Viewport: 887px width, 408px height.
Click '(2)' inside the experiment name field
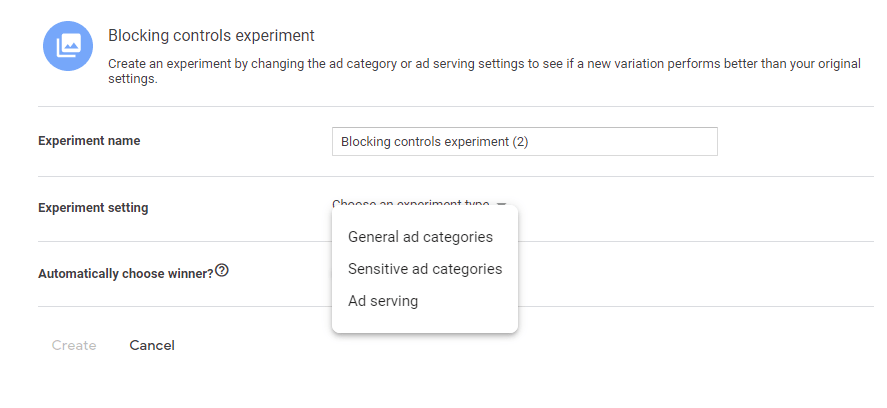[520, 142]
